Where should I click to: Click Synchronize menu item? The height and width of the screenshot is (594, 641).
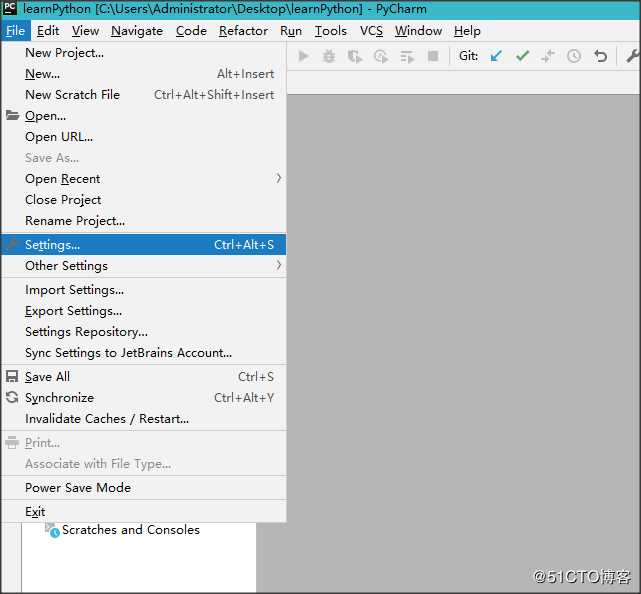(x=144, y=398)
